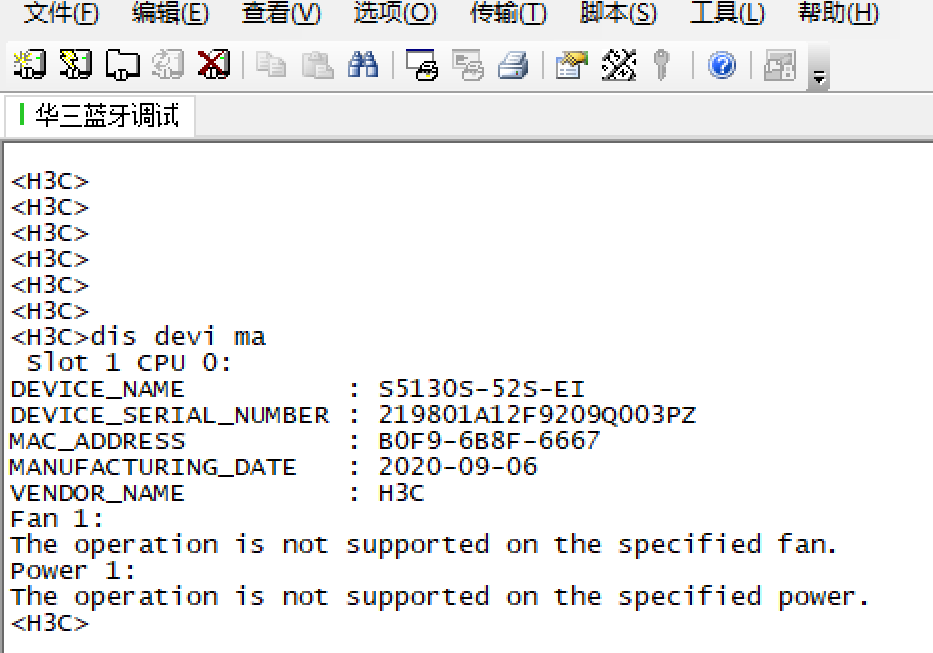Open the 脚本(S) menu

tap(618, 13)
